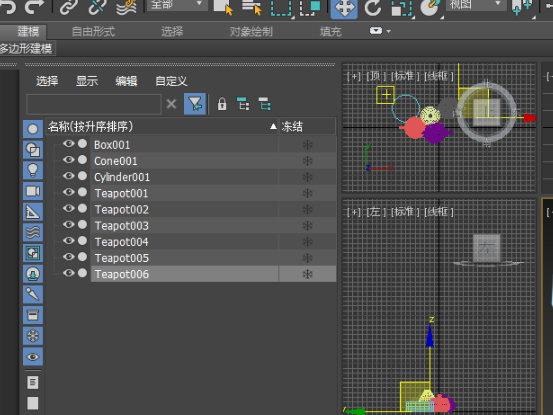Viewport: 553px width, 415px height.
Task: Open the 对象绘制 ribbon tab
Action: pos(251,32)
